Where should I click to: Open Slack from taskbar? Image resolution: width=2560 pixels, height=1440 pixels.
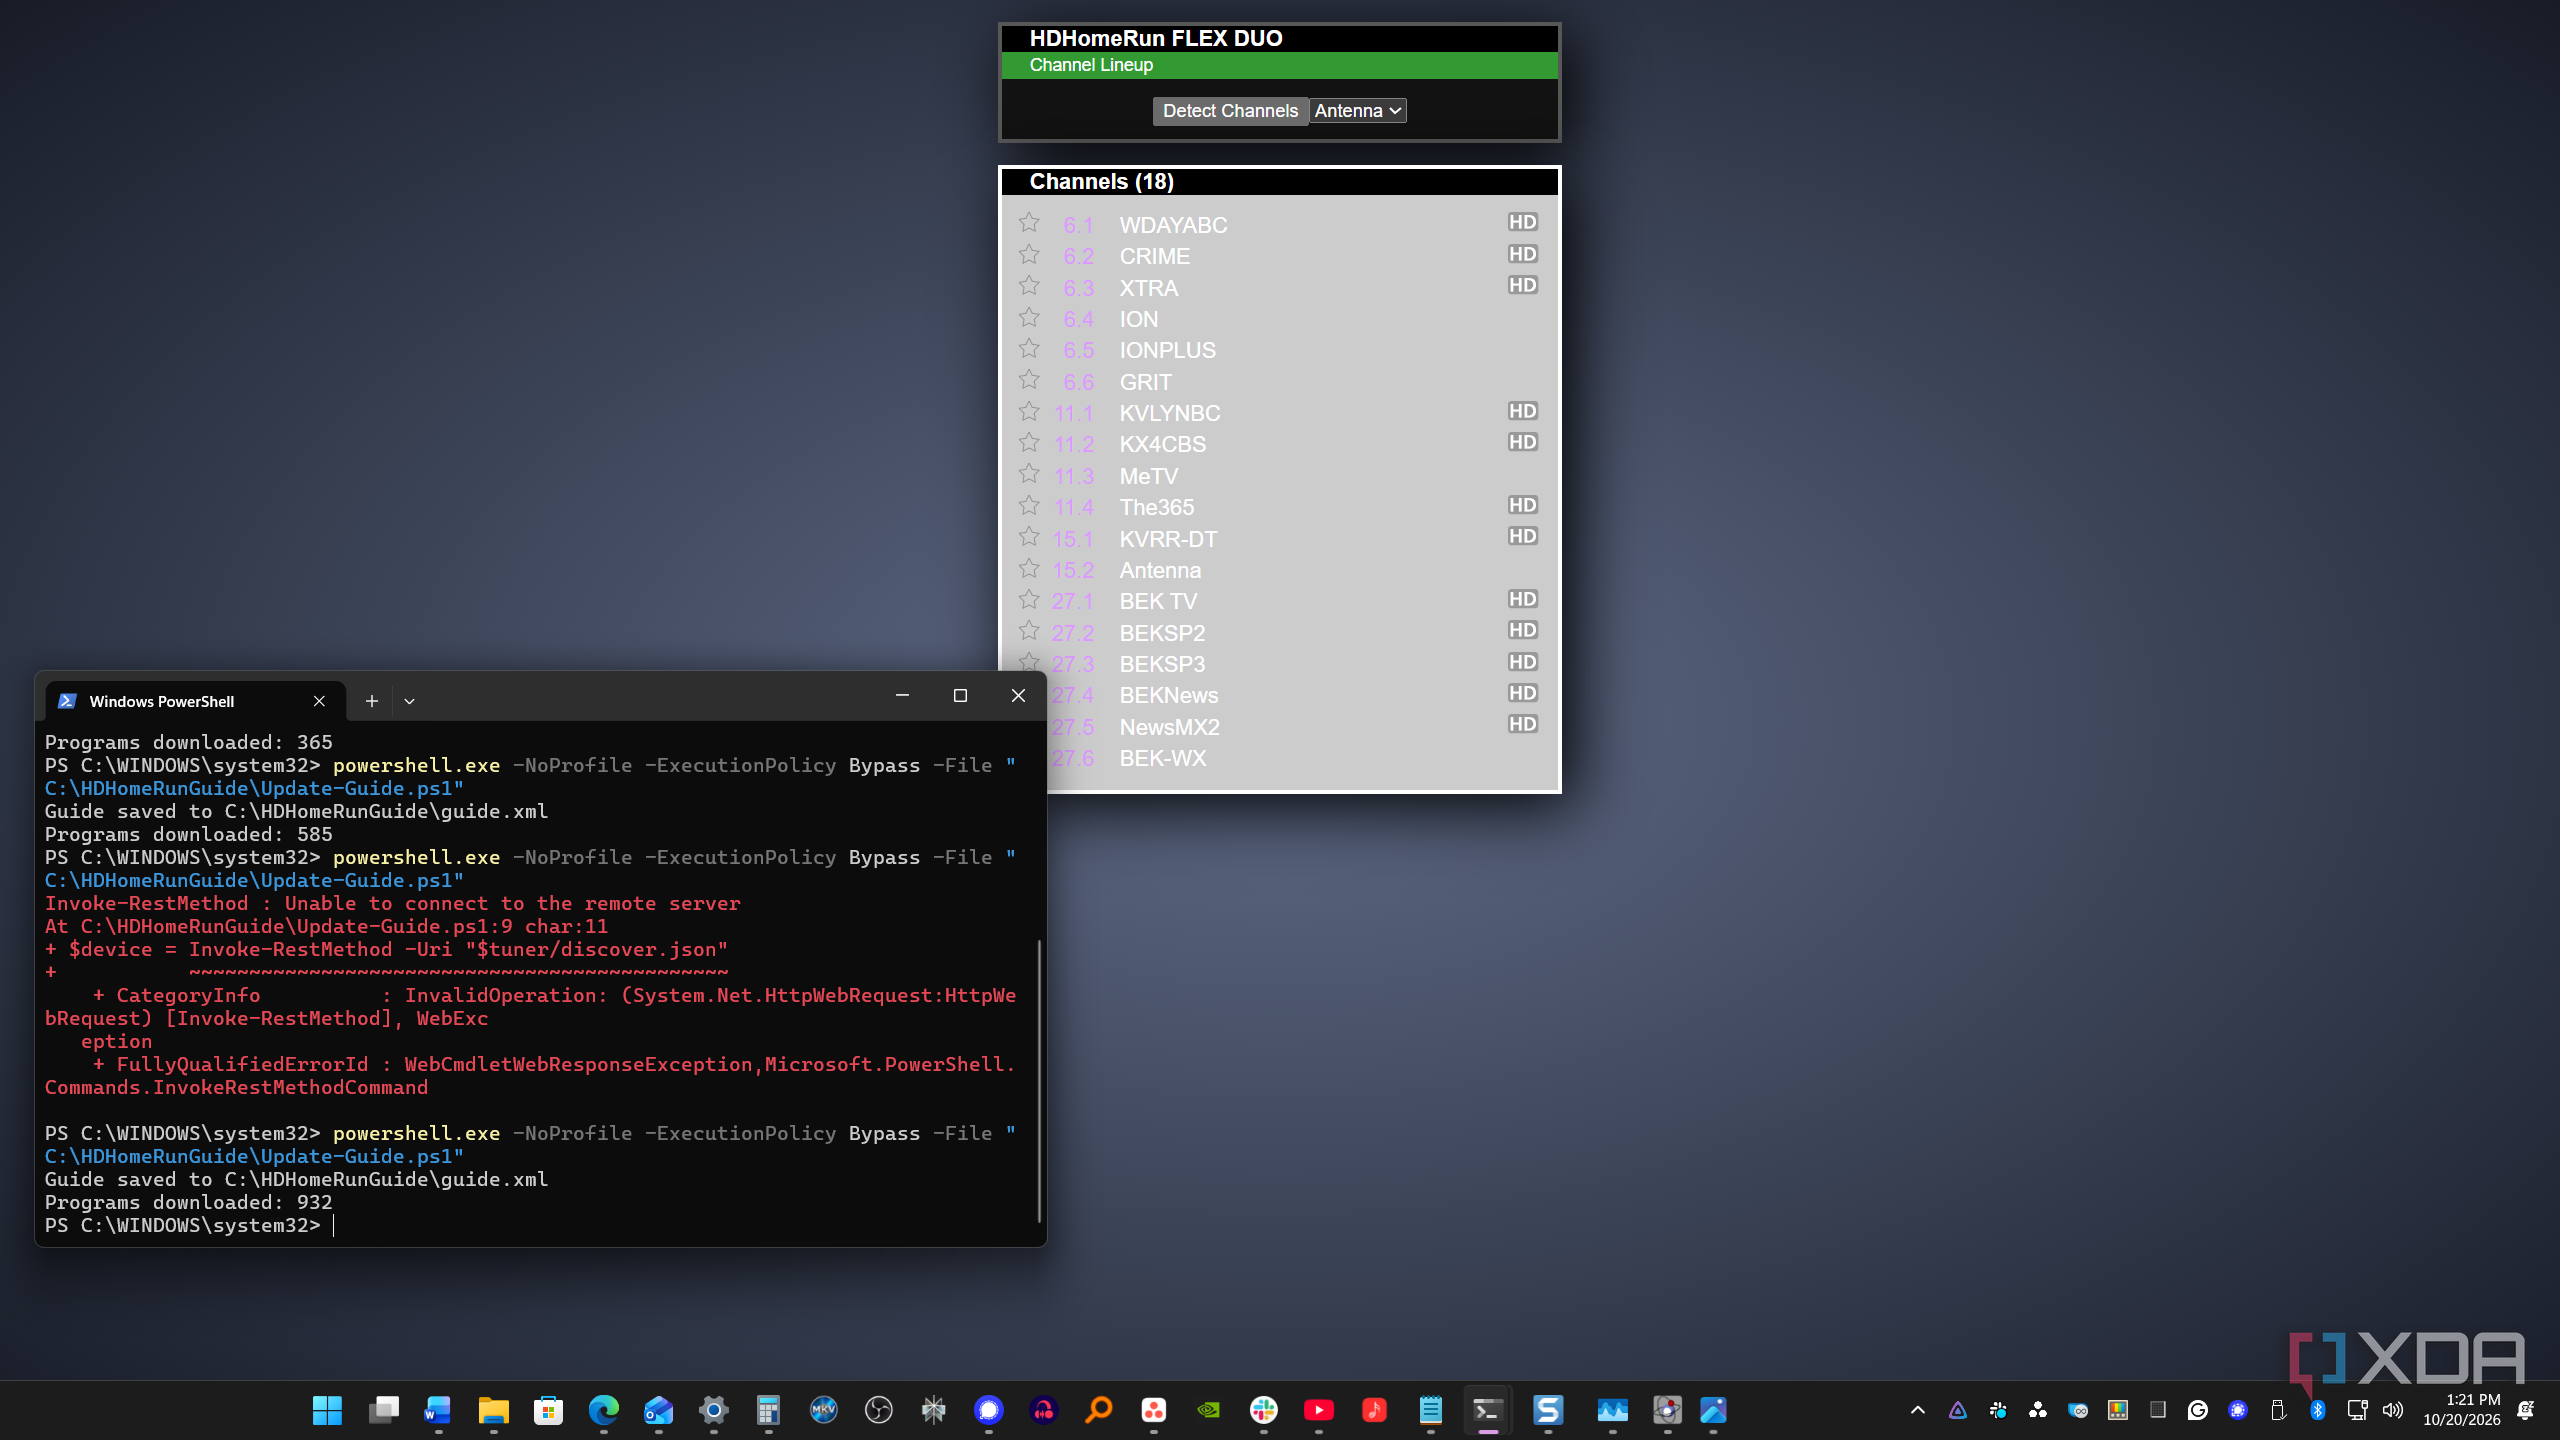1263,1410
